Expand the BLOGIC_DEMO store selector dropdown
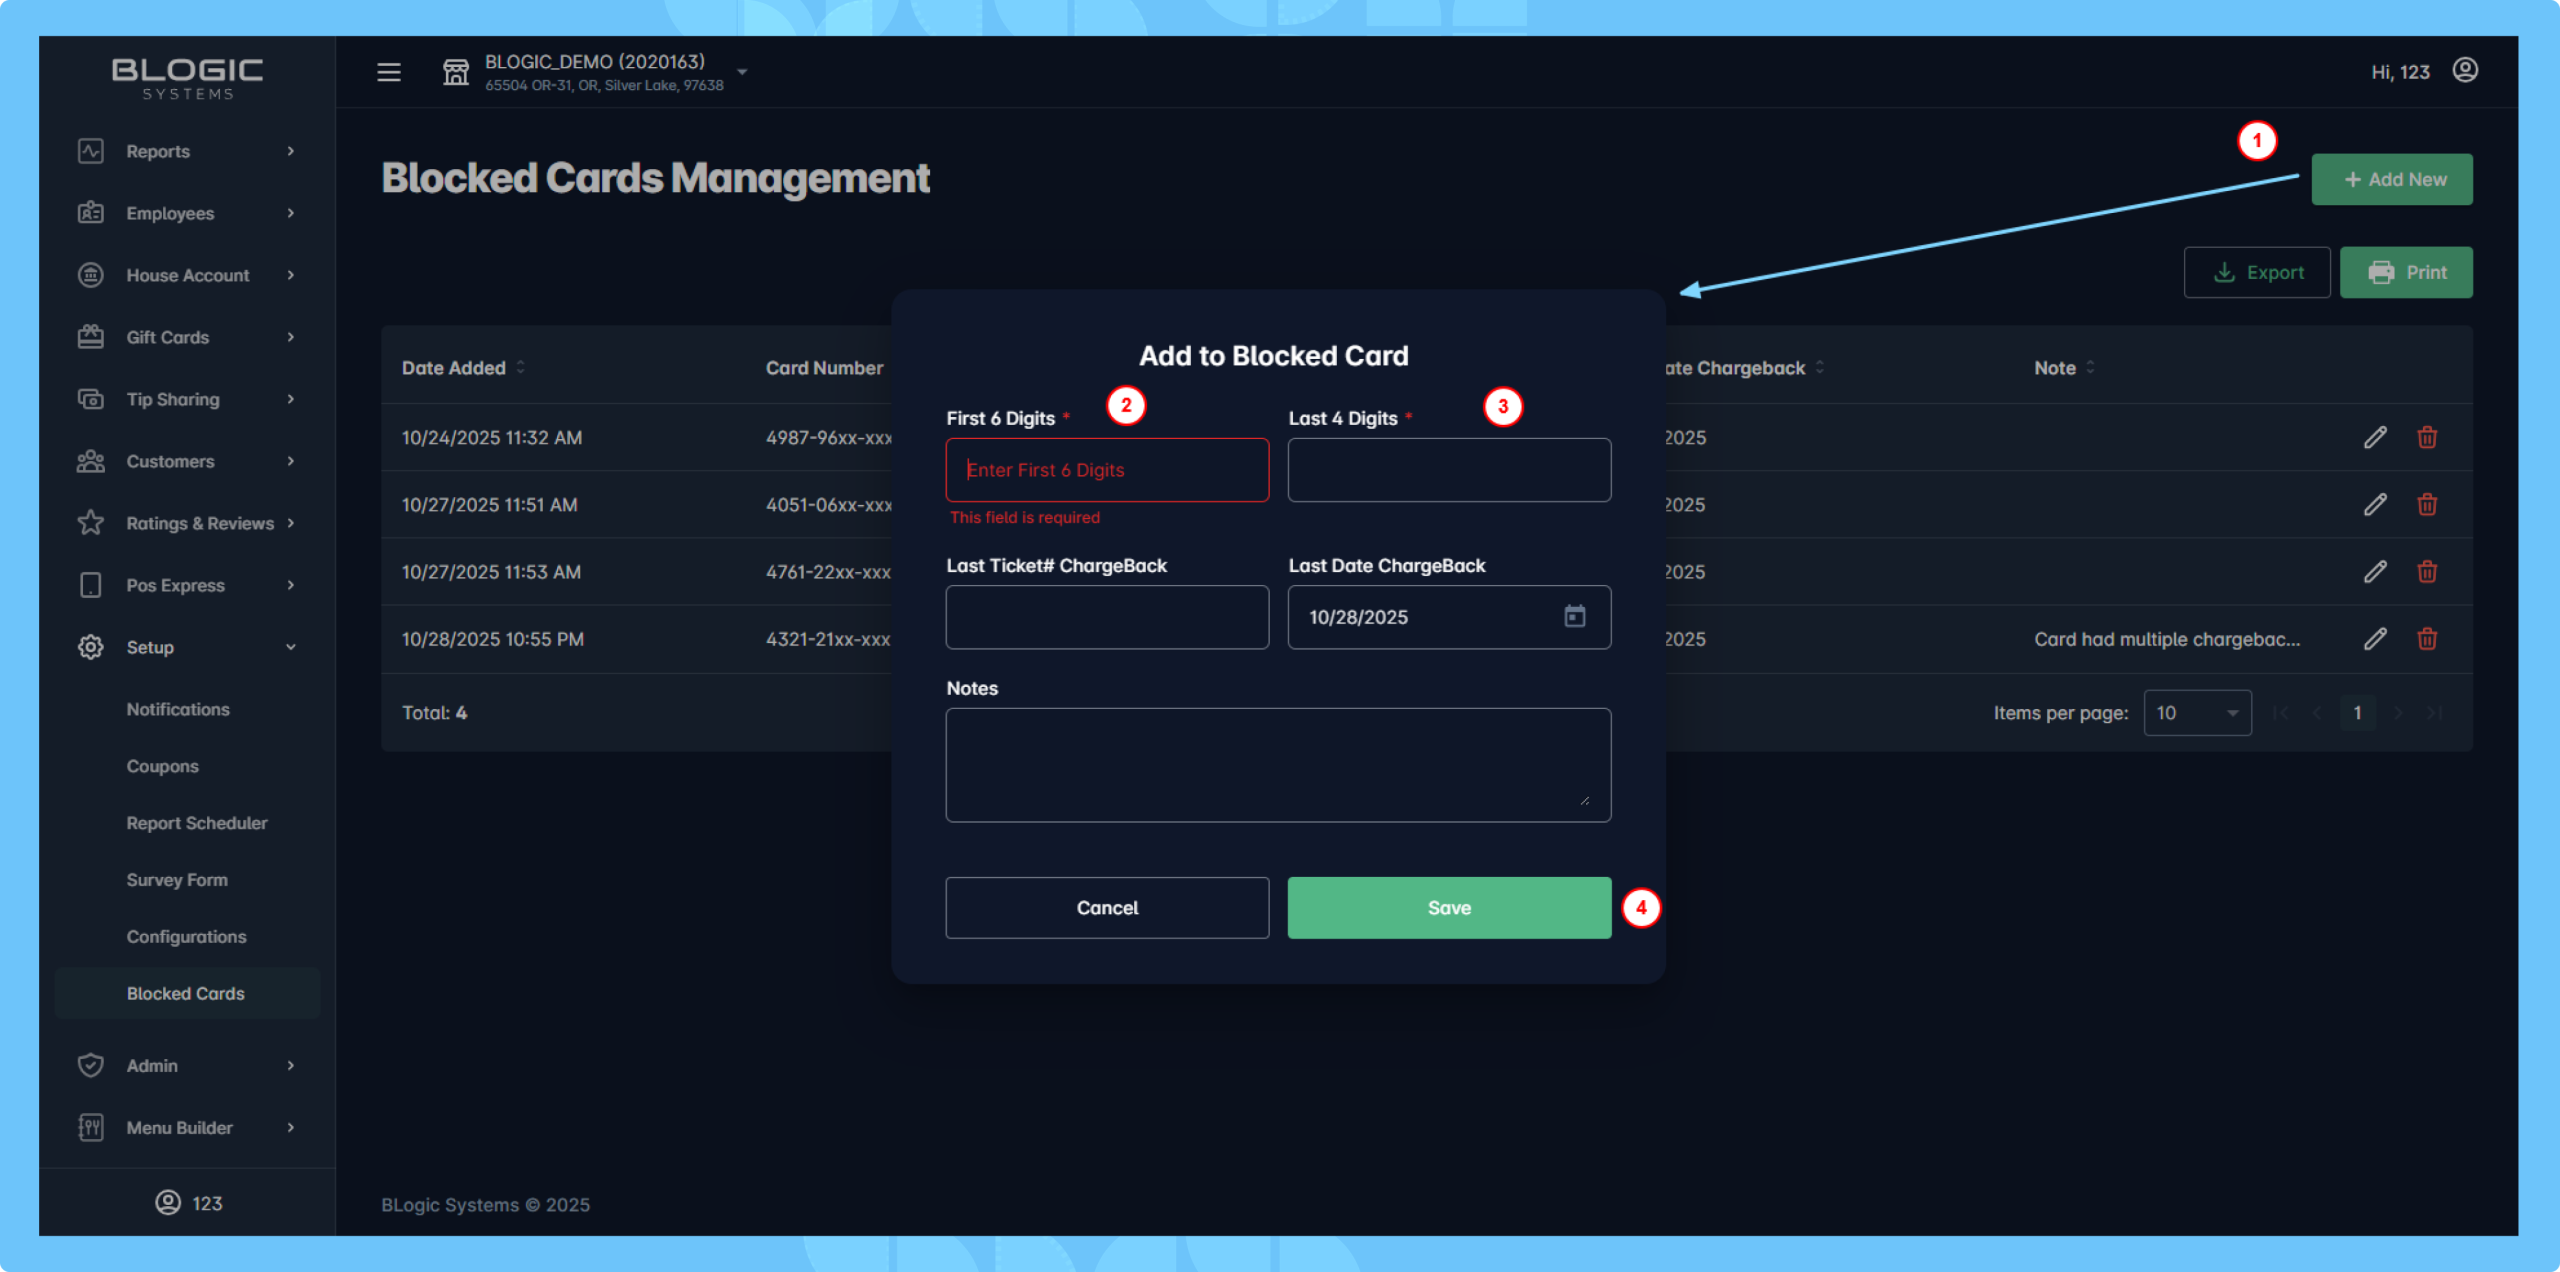The width and height of the screenshot is (2560, 1272). tap(742, 72)
